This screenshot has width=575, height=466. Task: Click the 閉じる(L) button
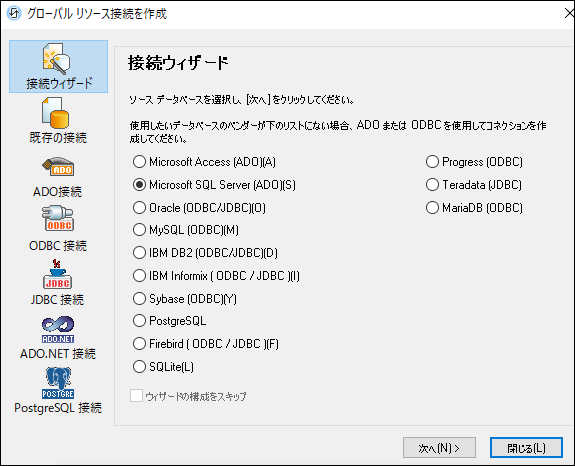point(526,448)
